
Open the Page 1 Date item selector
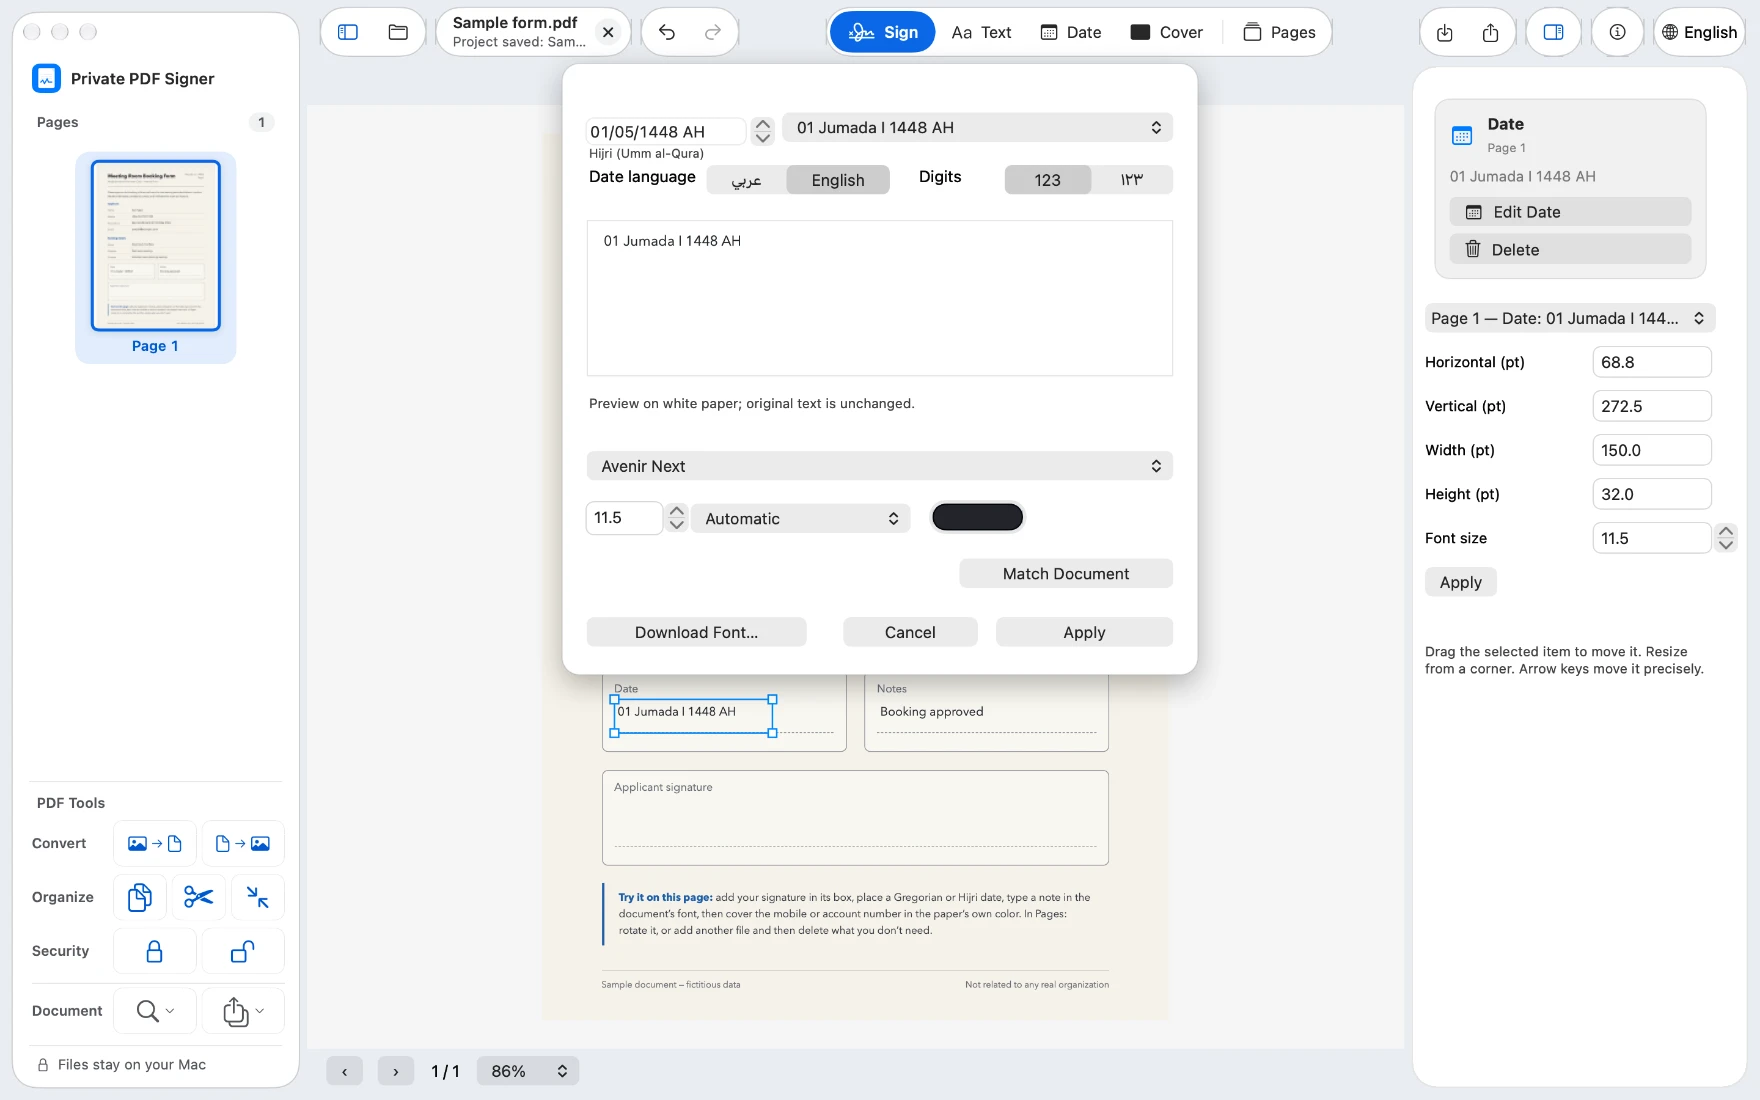coord(1569,318)
